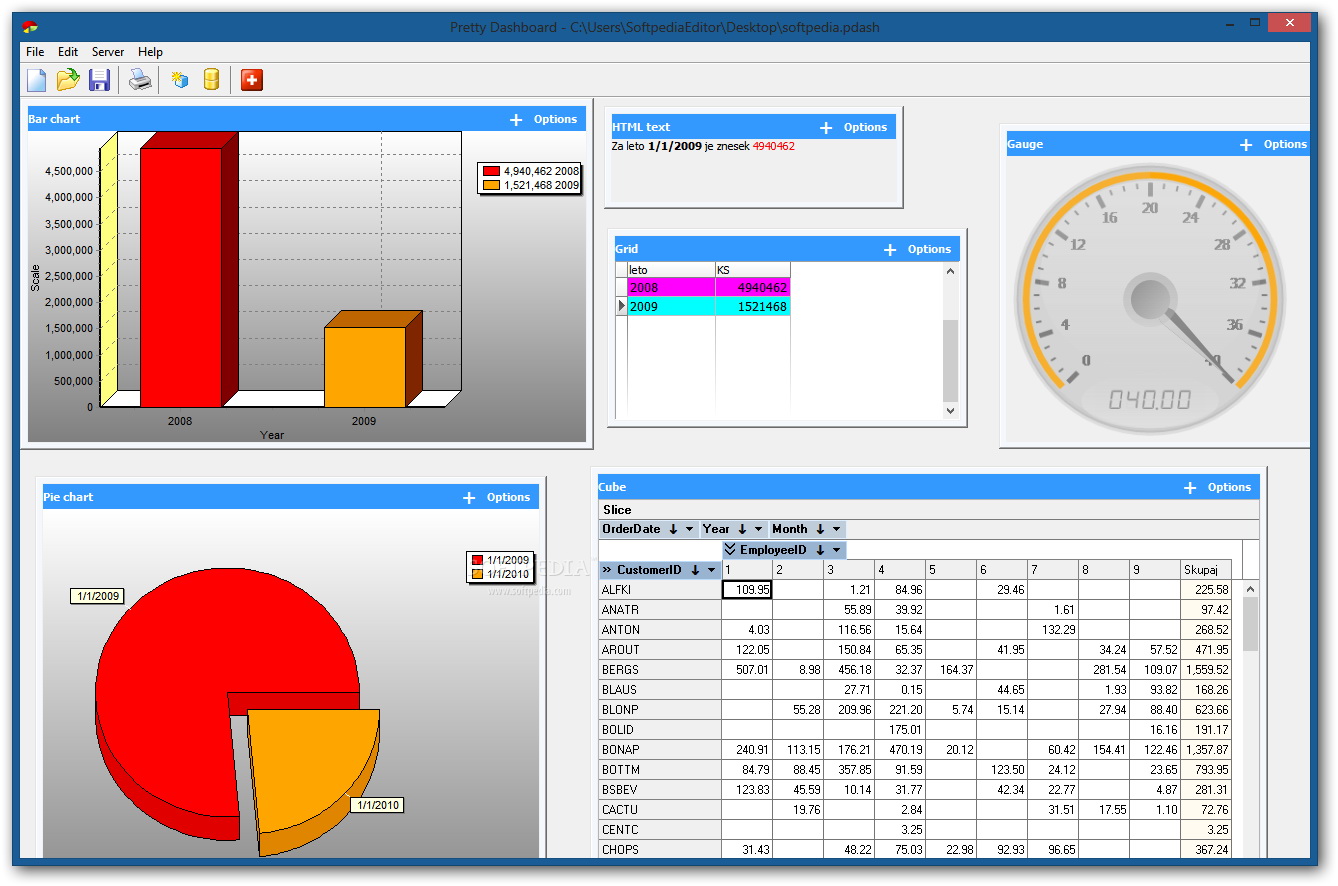
Task: Open Options for the HTML text panel
Action: pos(865,127)
